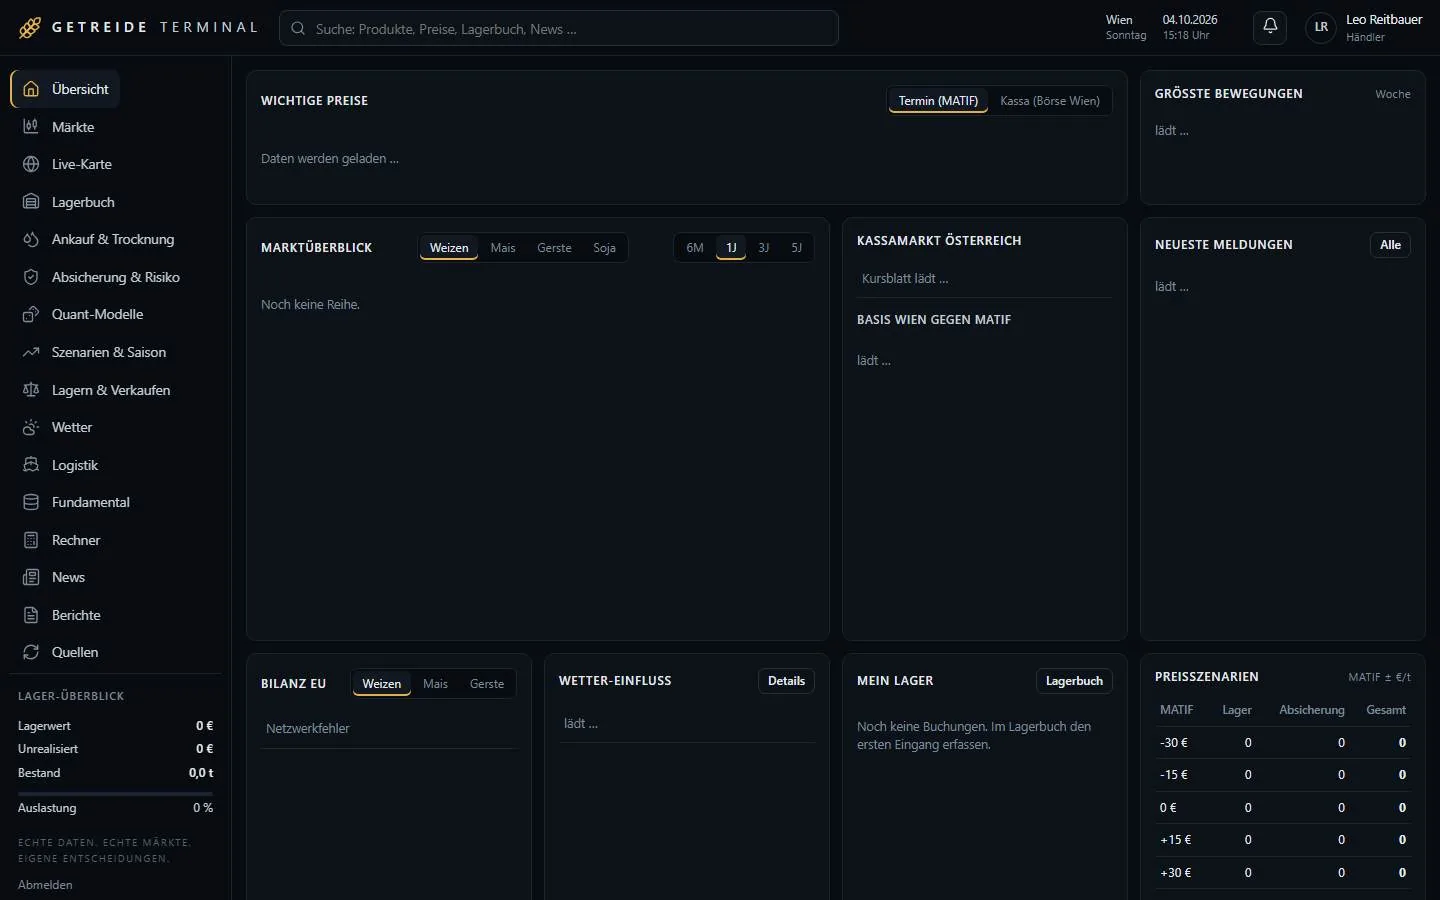1440x900 pixels.
Task: Click Alle button in Neueste Meldungen
Action: tap(1390, 245)
